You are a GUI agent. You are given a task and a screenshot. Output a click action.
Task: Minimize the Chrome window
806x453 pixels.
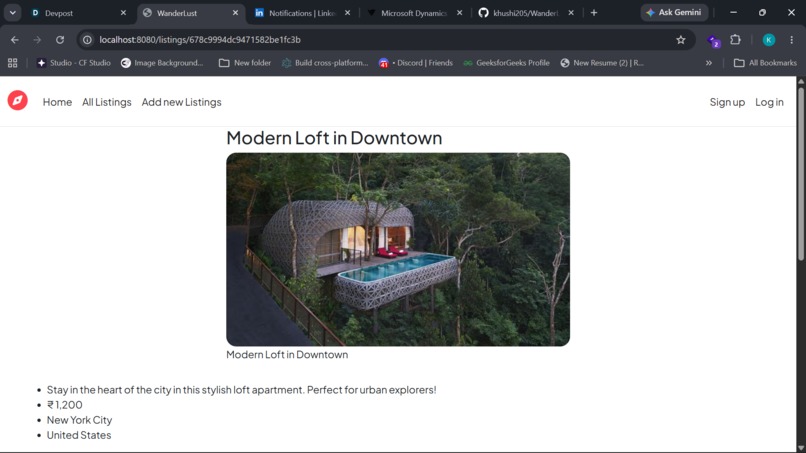(734, 12)
